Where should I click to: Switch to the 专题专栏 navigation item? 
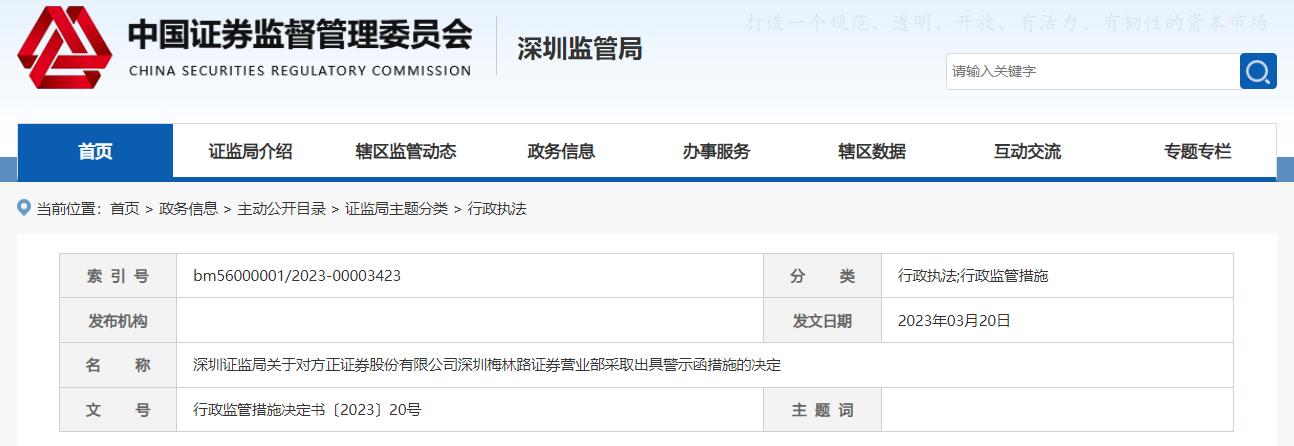point(1197,152)
